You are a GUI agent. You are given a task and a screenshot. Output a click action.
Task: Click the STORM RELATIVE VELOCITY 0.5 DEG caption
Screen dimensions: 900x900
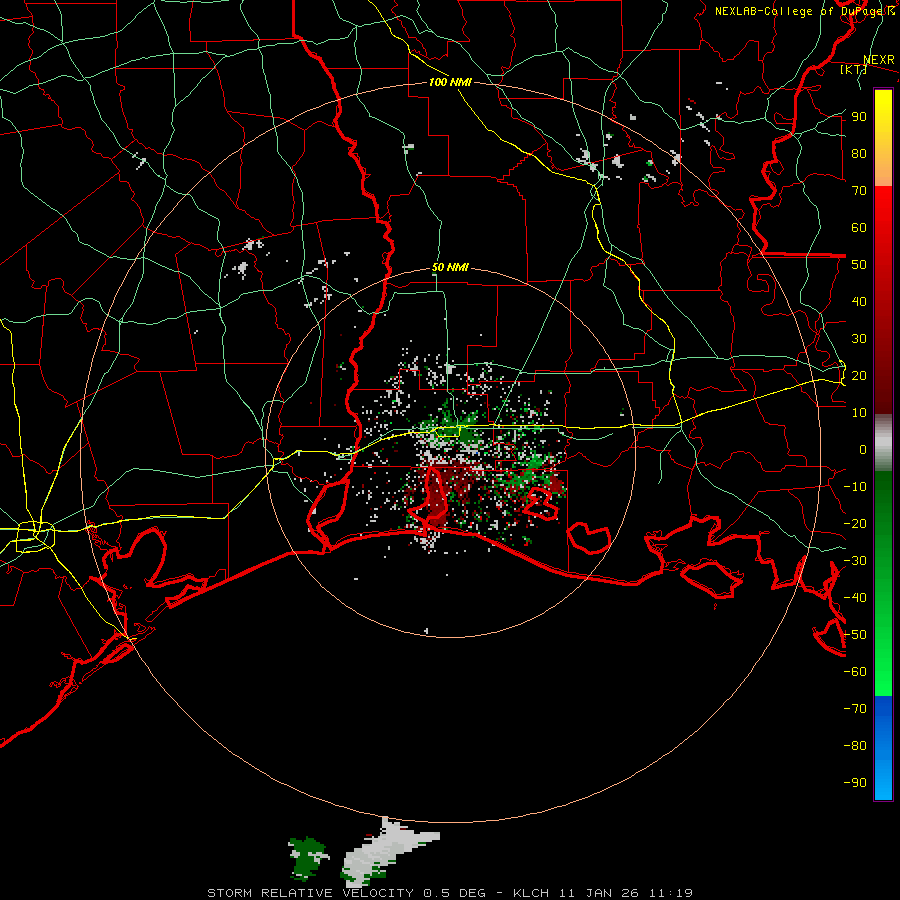(346, 893)
